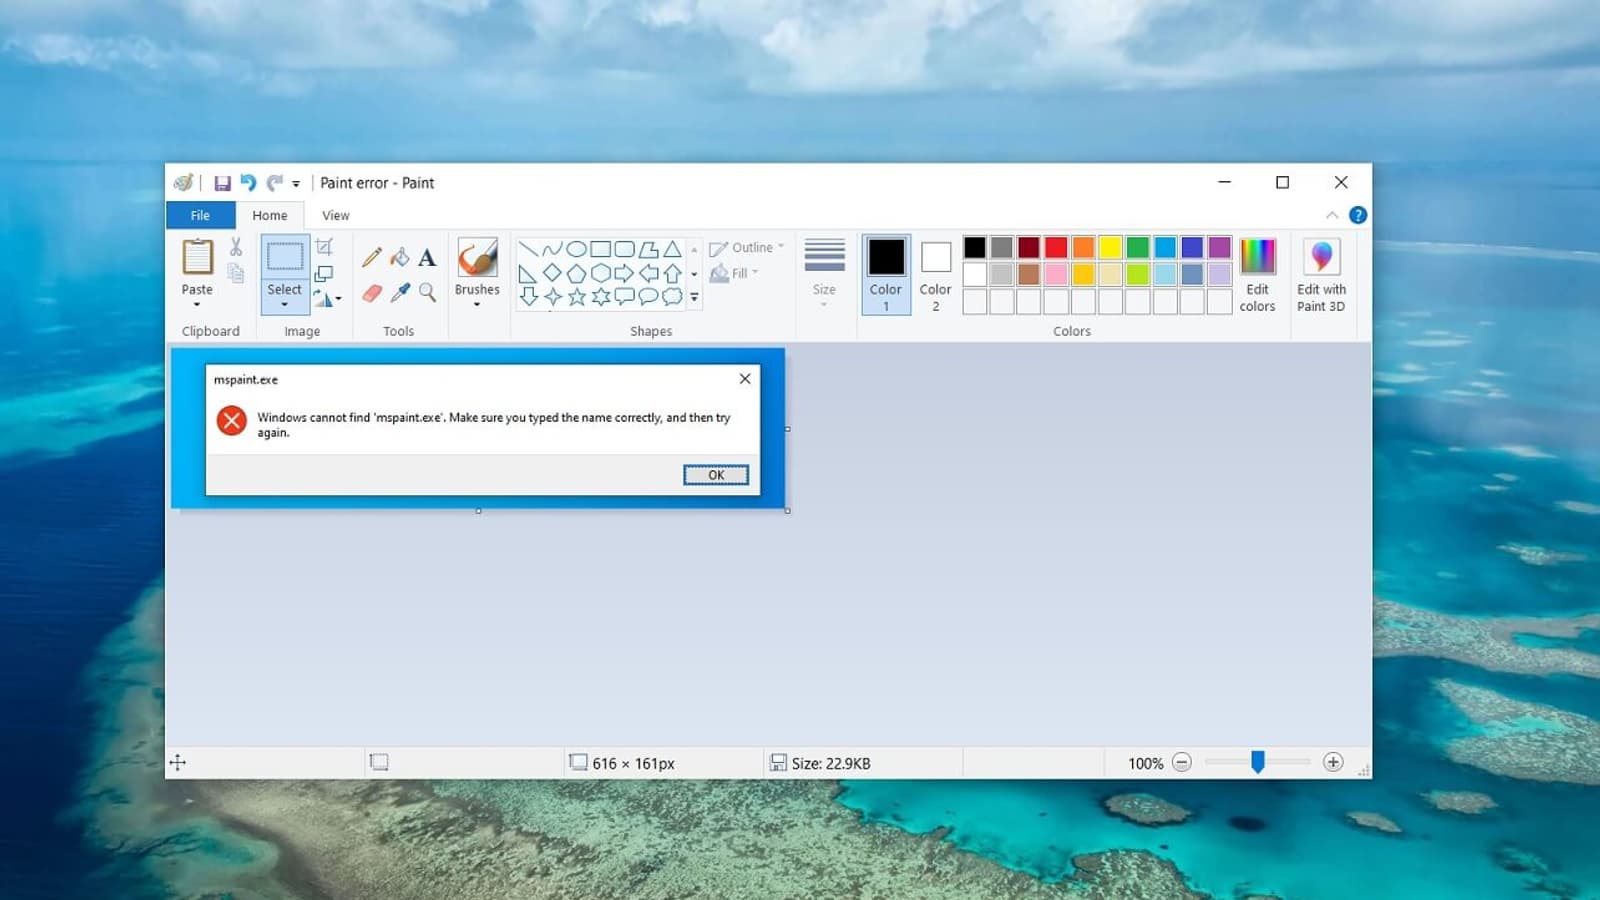Select the Text tool

(427, 258)
